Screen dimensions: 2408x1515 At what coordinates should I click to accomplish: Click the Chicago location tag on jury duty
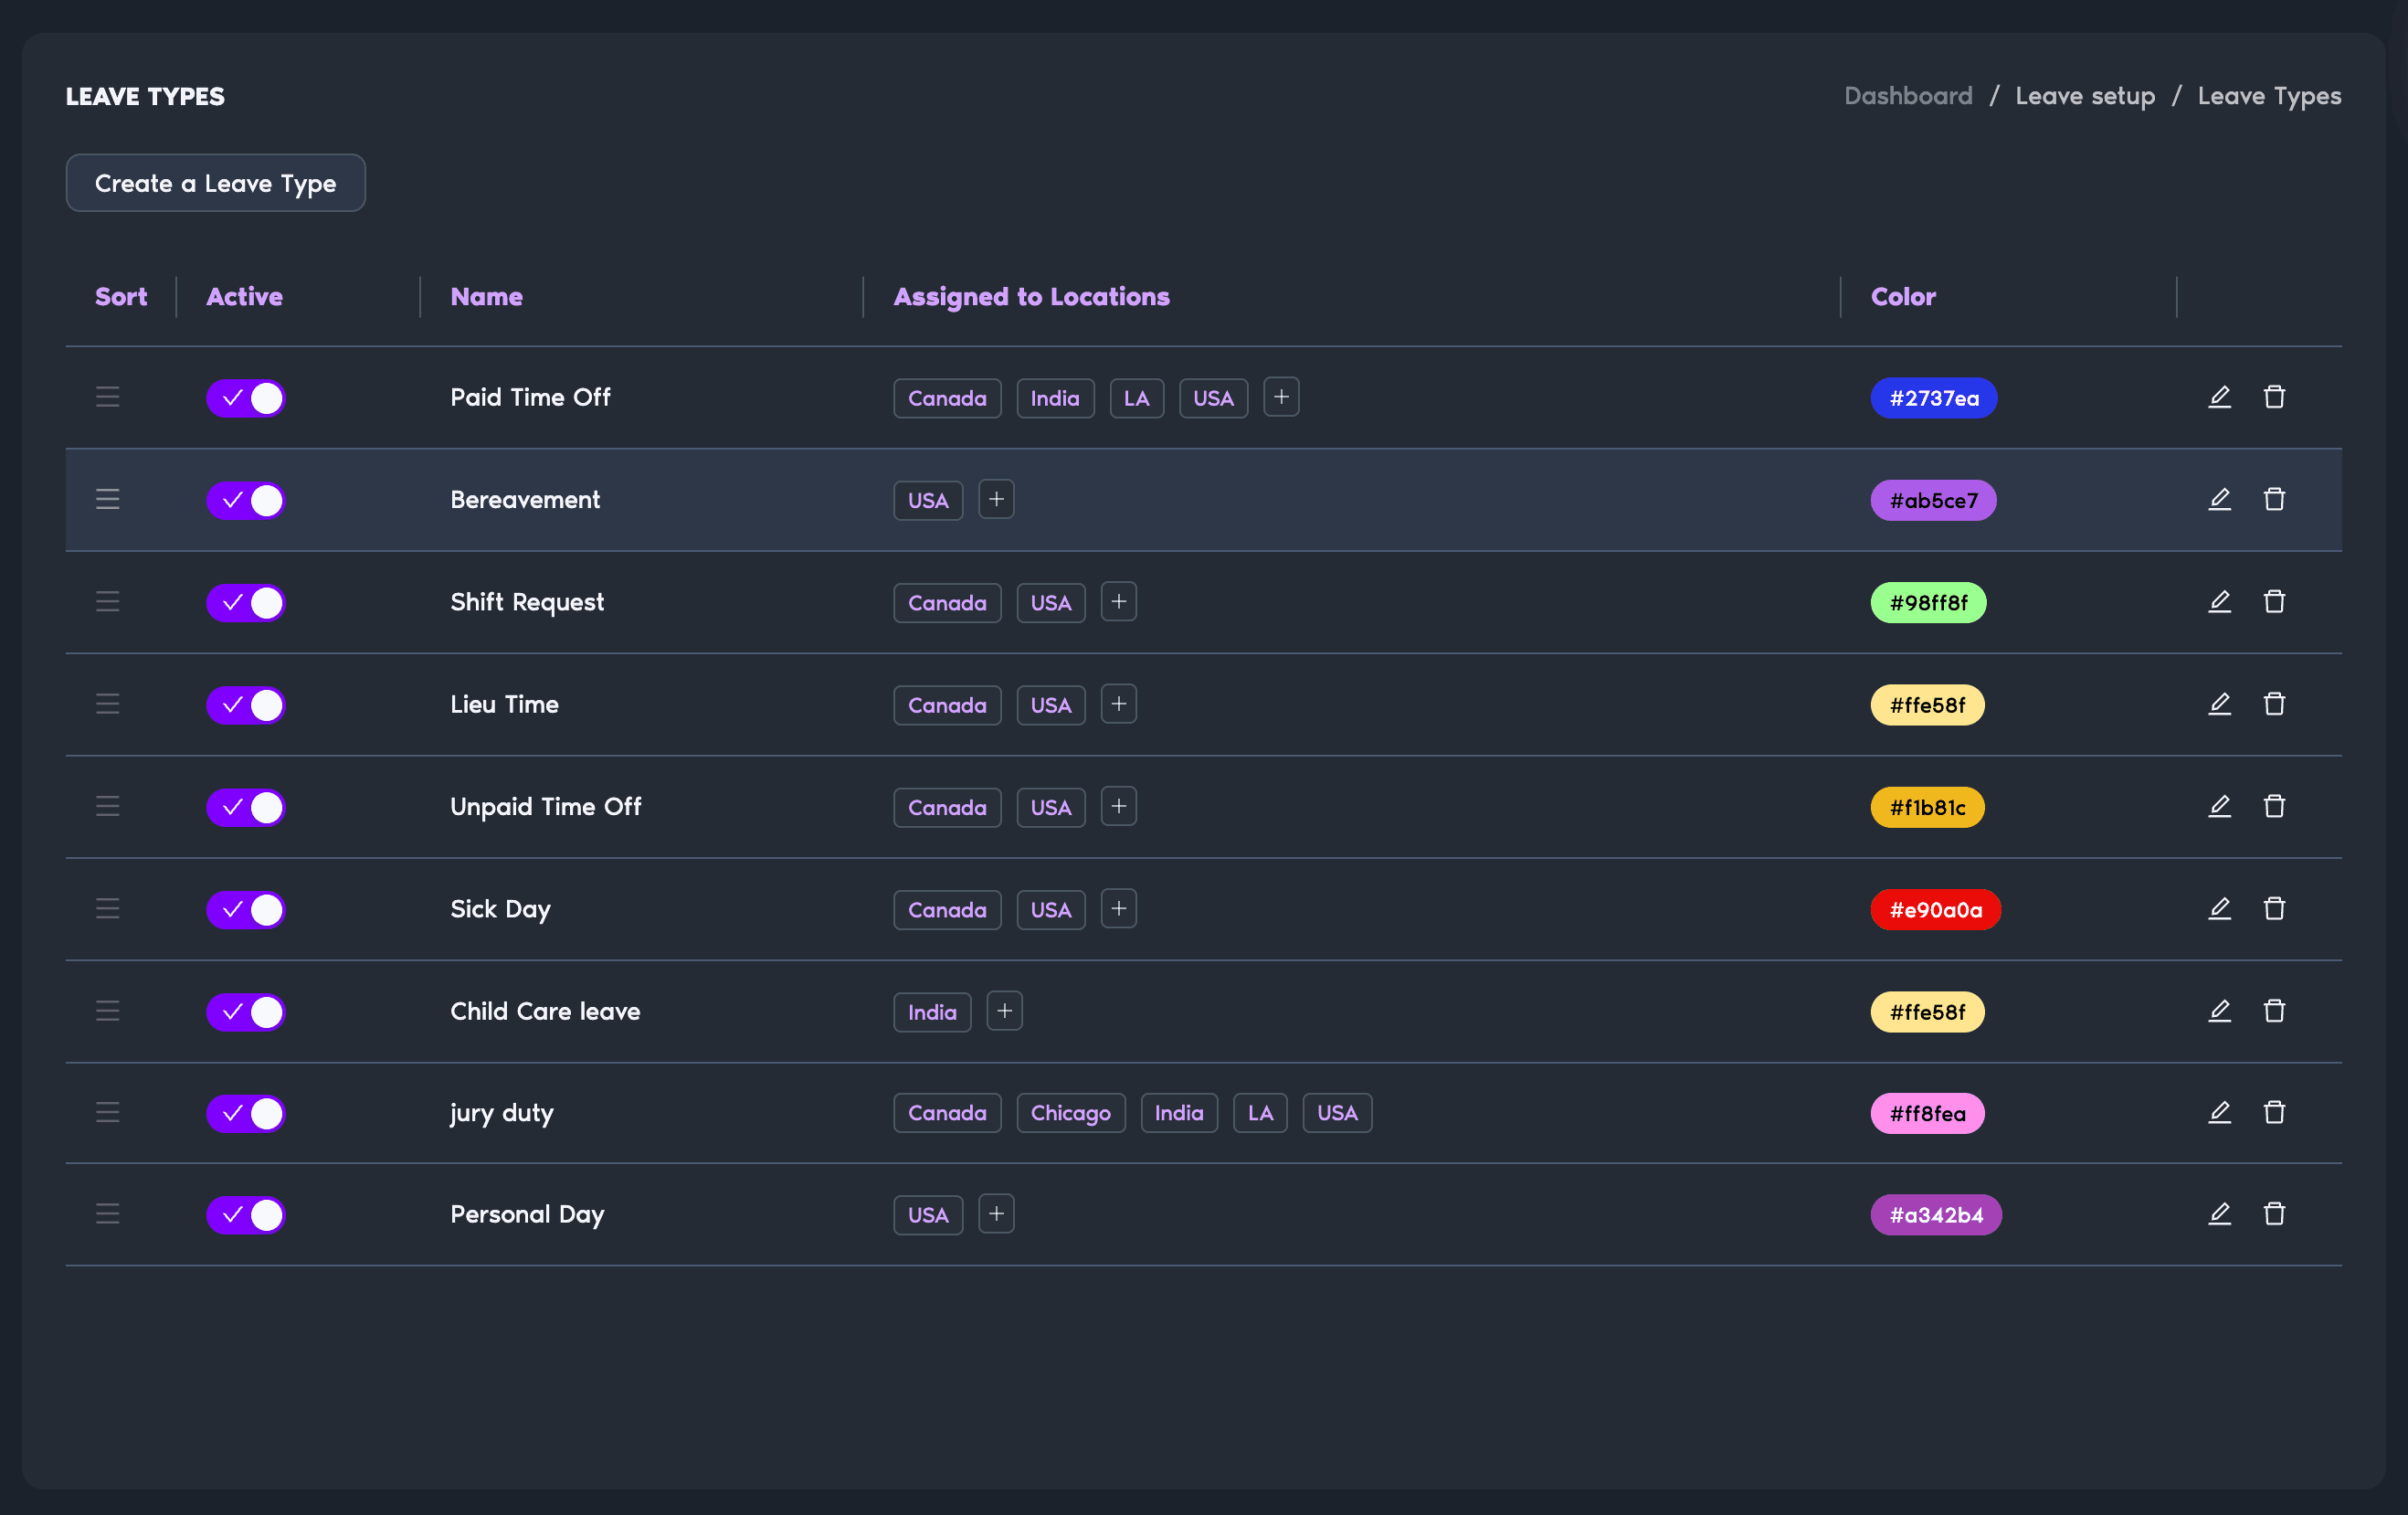(1071, 1113)
